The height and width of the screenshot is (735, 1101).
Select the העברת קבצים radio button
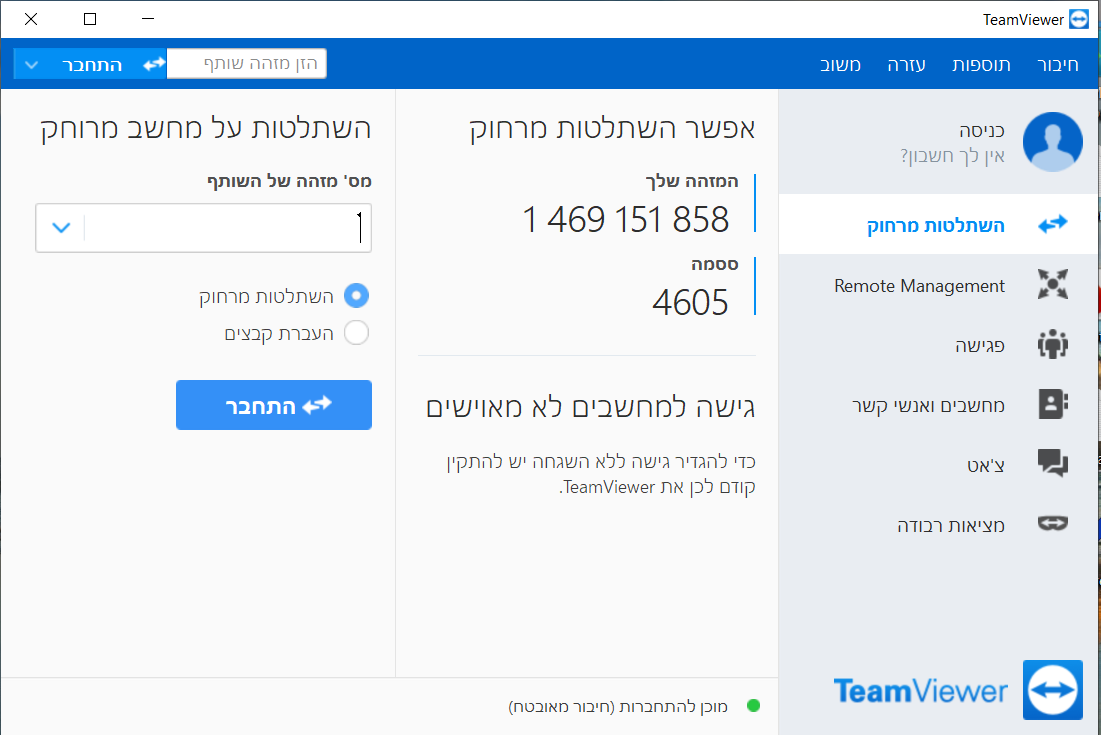click(x=356, y=333)
